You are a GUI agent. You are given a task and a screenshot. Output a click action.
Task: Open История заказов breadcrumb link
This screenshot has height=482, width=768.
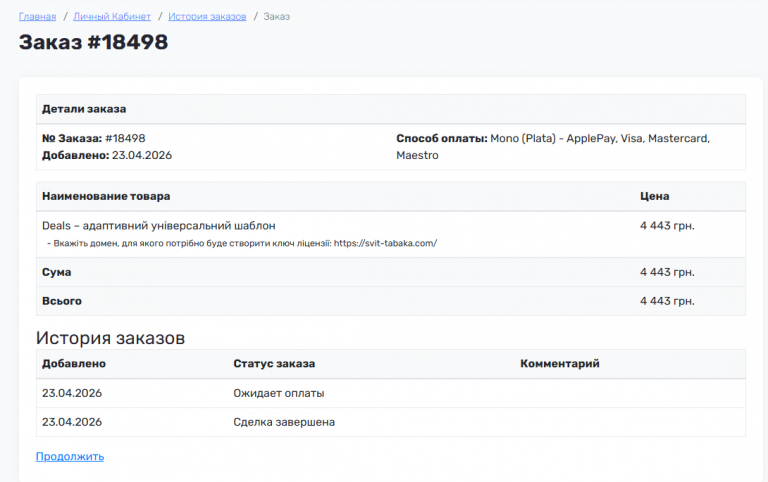[x=207, y=17]
